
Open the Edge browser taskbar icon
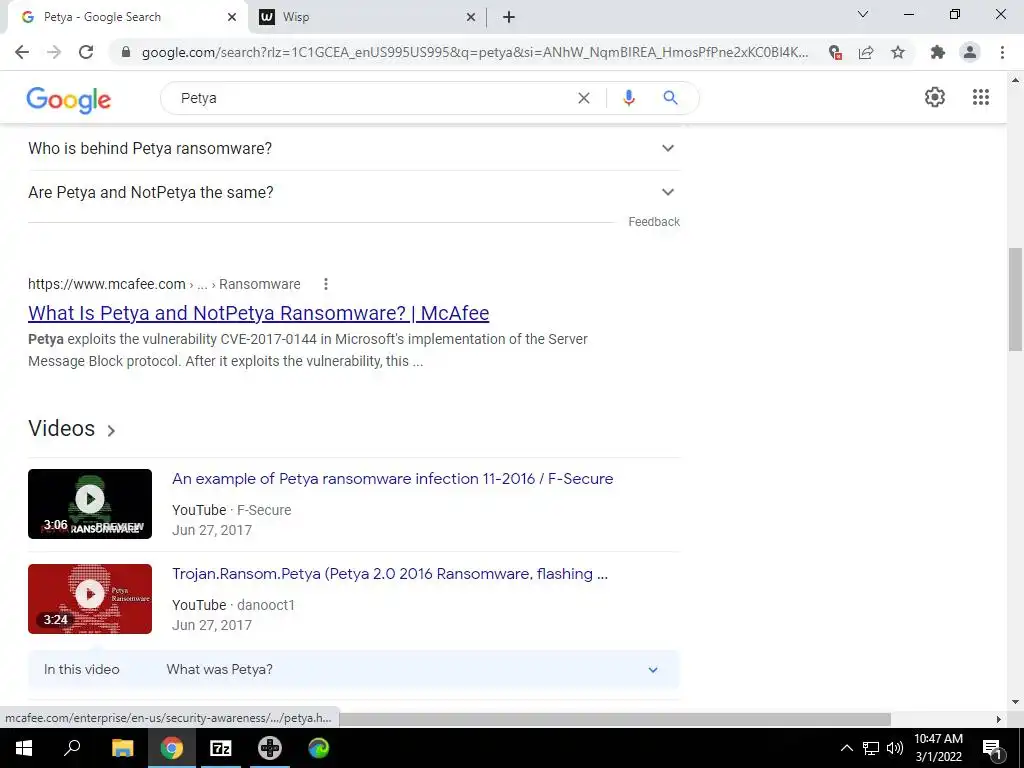[319, 748]
